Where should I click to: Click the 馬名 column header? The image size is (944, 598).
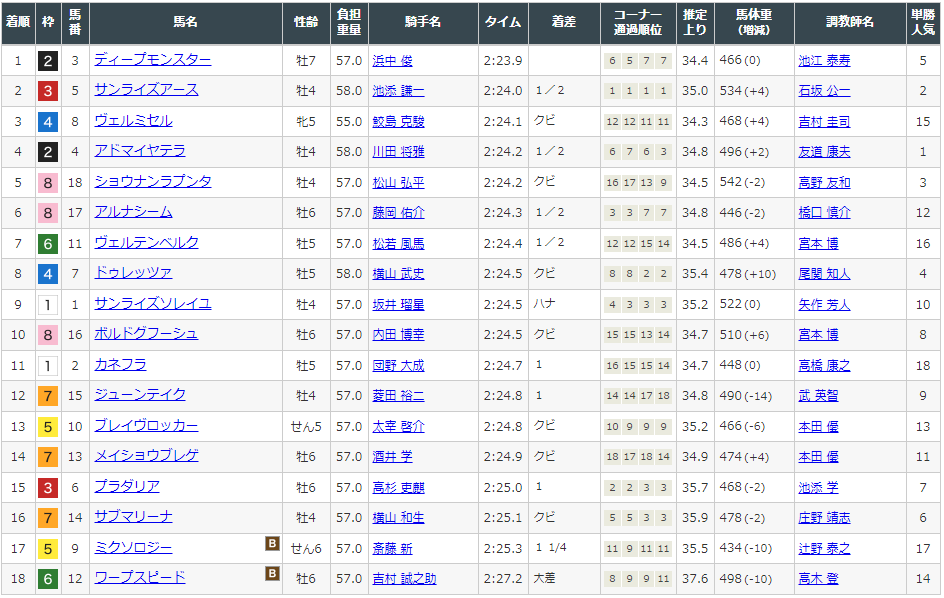click(x=185, y=21)
